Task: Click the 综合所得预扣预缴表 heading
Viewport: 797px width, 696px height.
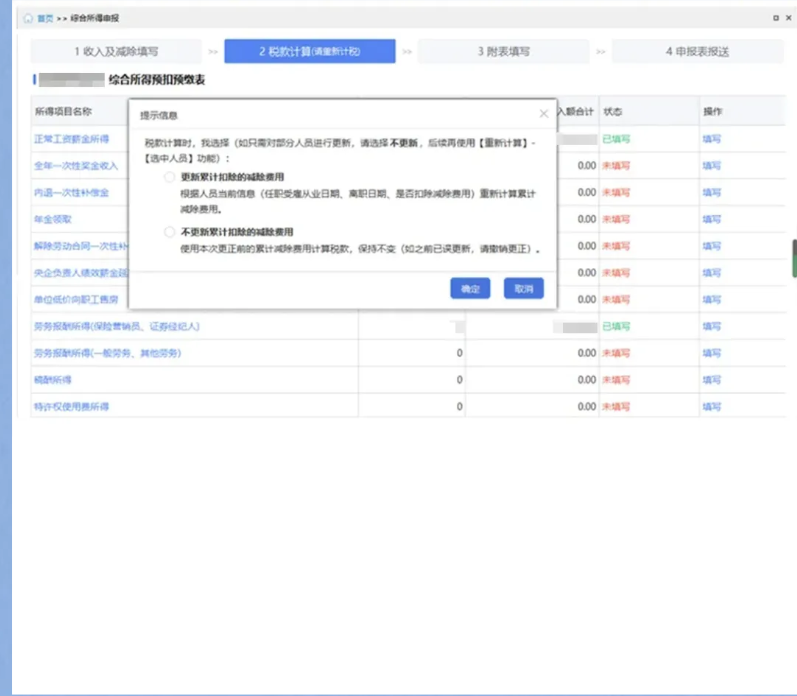Action: click(157, 80)
